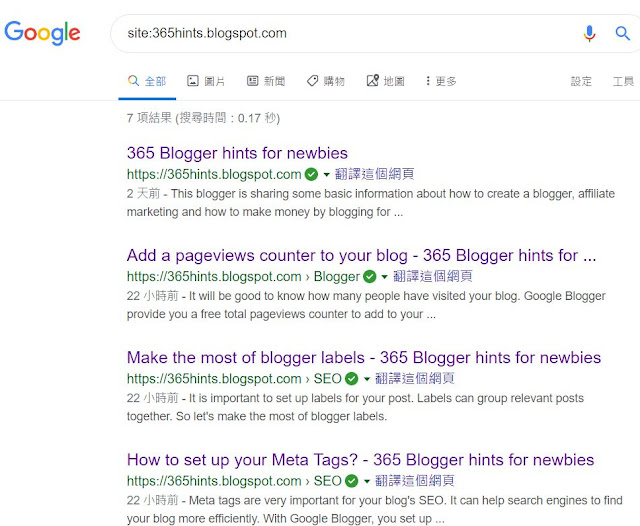Start voice search with microphone icon
This screenshot has width=640, height=526.
(x=589, y=33)
